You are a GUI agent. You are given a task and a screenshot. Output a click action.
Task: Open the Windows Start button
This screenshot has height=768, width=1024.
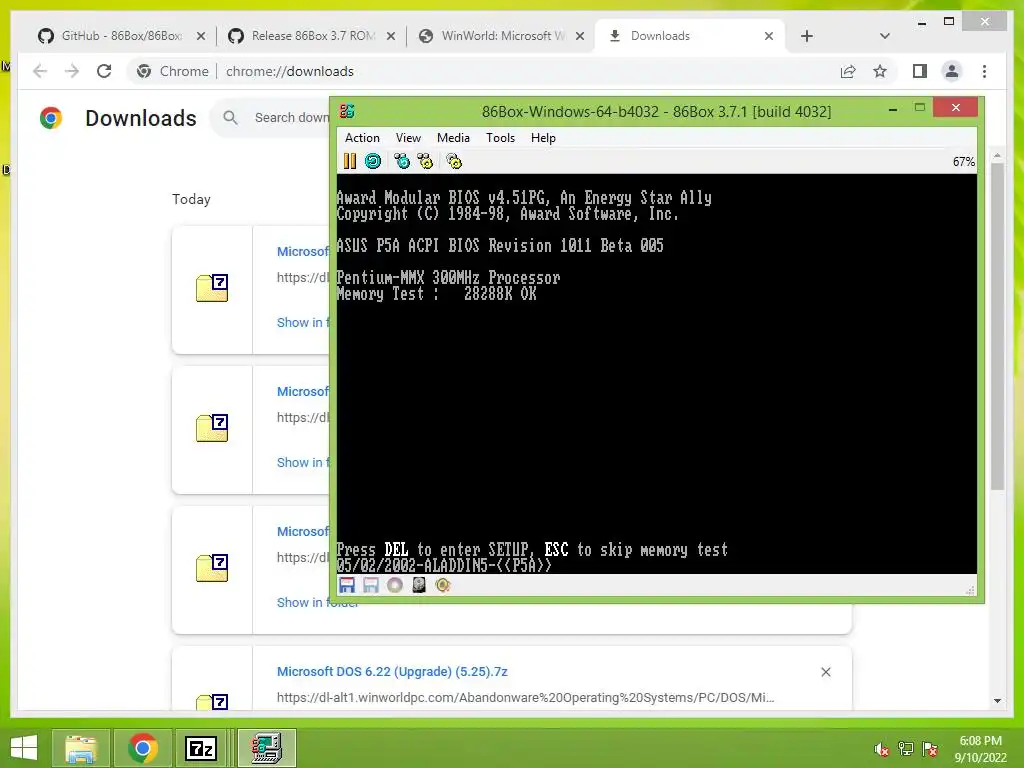tap(24, 748)
